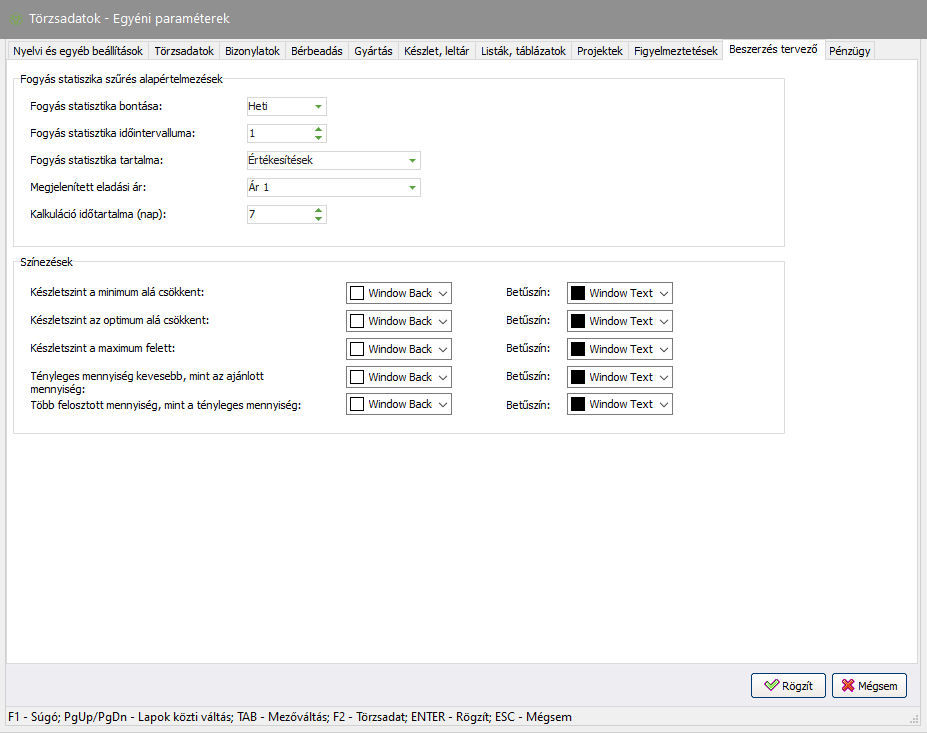The width and height of the screenshot is (927, 733).
Task: Open background color for Készletszint optimum alá
Action: (399, 321)
